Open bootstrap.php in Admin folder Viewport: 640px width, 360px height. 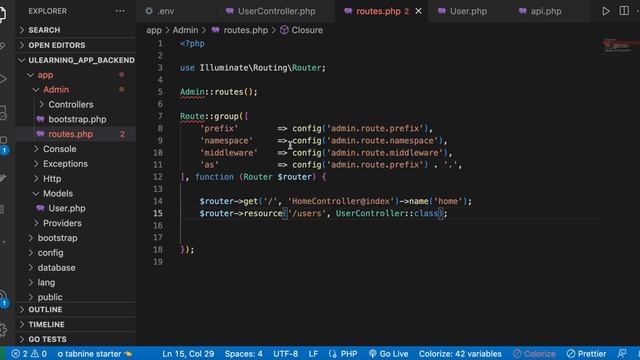pos(76,119)
